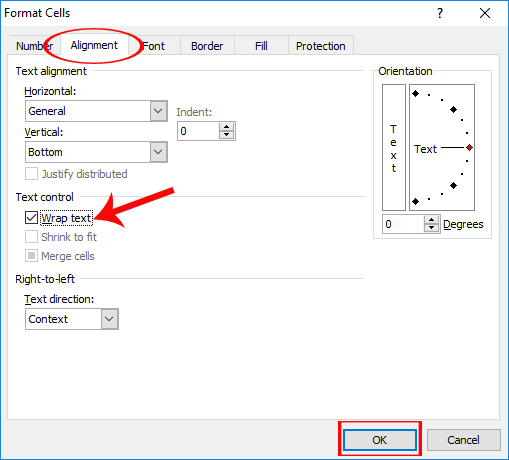Viewport: 509px width, 460px height.
Task: Click the Cancel button
Action: tap(463, 440)
